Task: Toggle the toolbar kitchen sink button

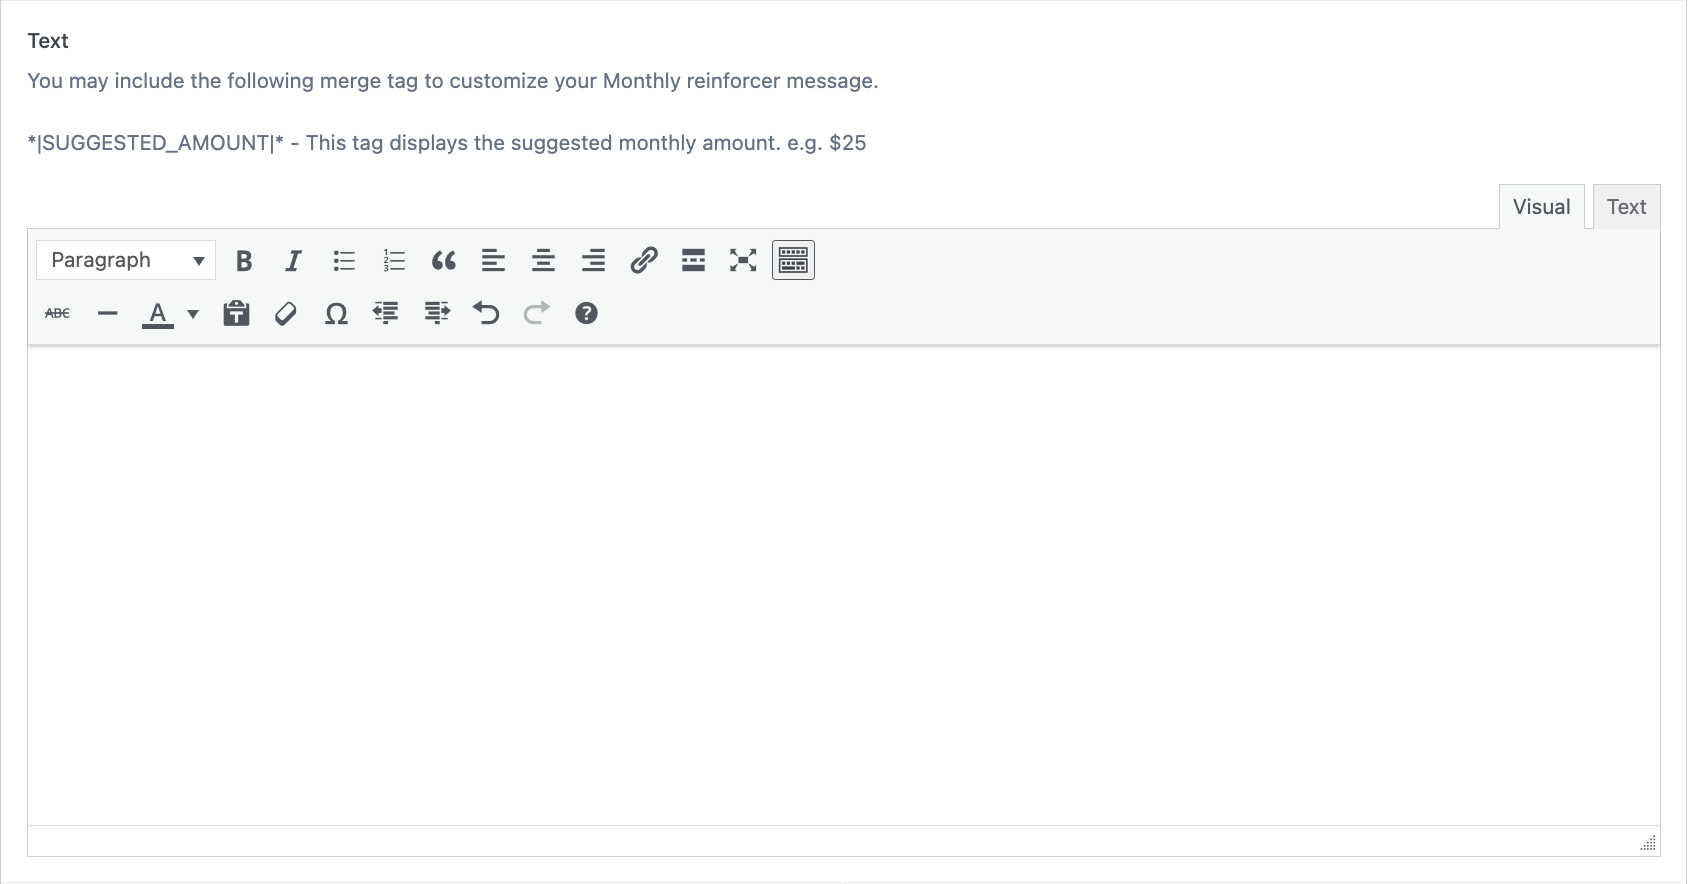Action: (793, 261)
